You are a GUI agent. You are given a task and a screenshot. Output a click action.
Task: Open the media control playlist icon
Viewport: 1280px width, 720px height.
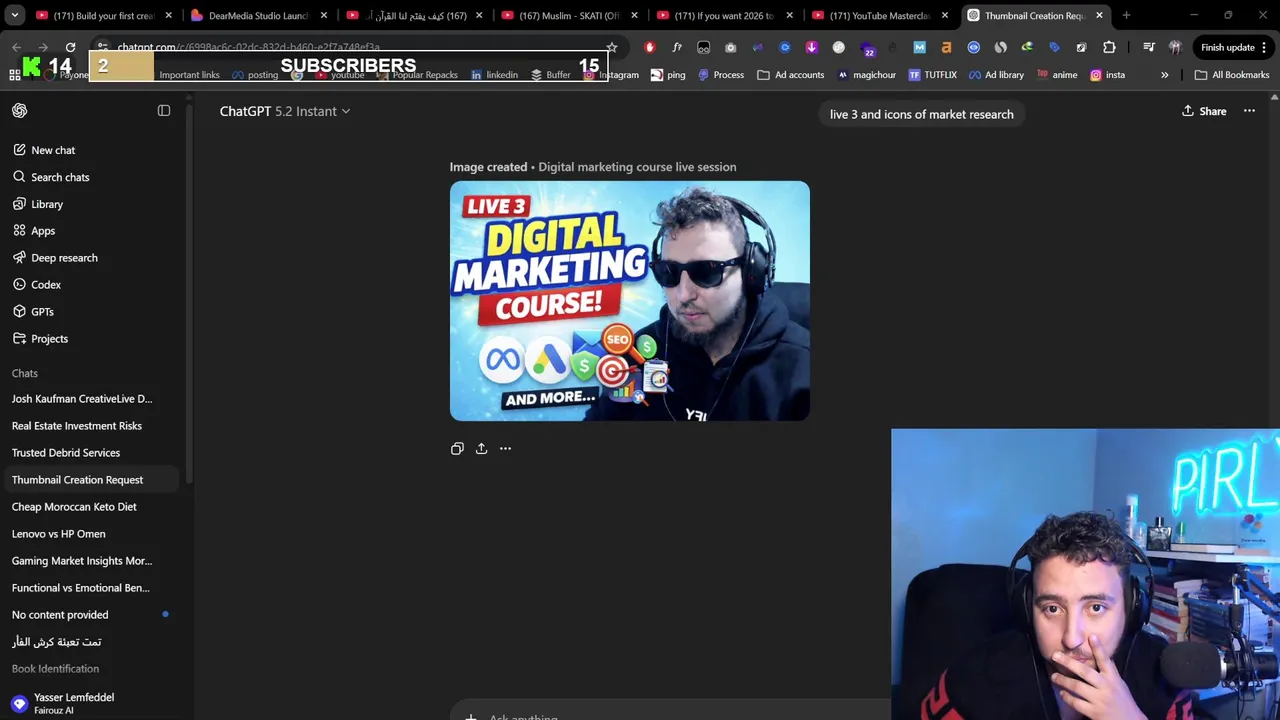pos(1149,47)
